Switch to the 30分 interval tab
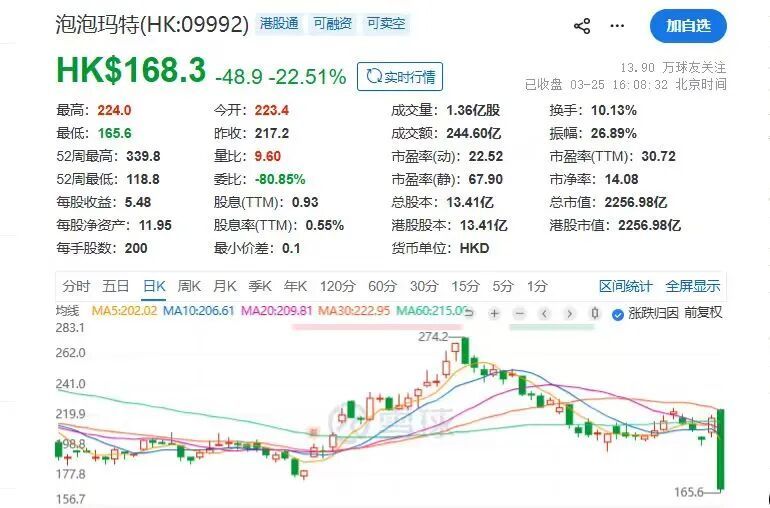This screenshot has width=770, height=508. click(x=424, y=285)
